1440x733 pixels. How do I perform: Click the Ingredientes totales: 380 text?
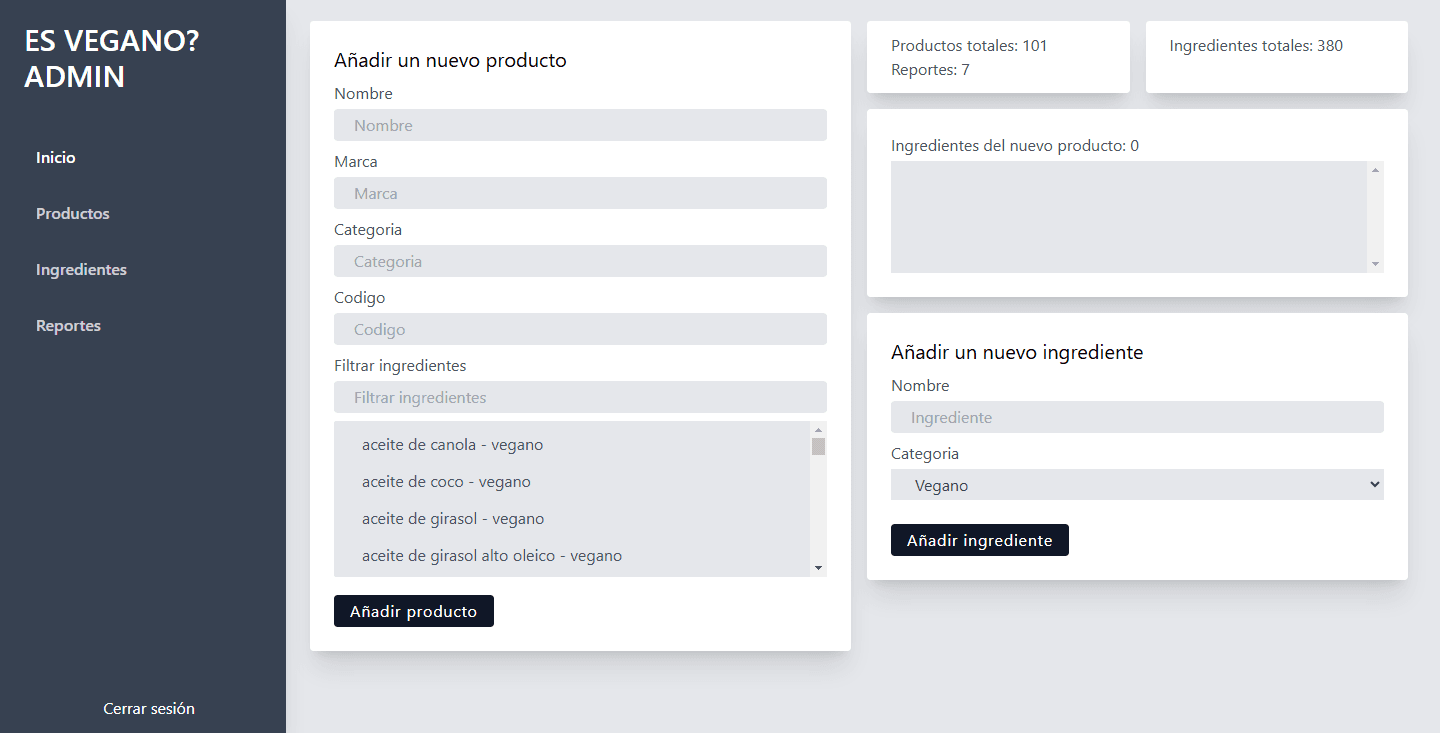point(1256,46)
